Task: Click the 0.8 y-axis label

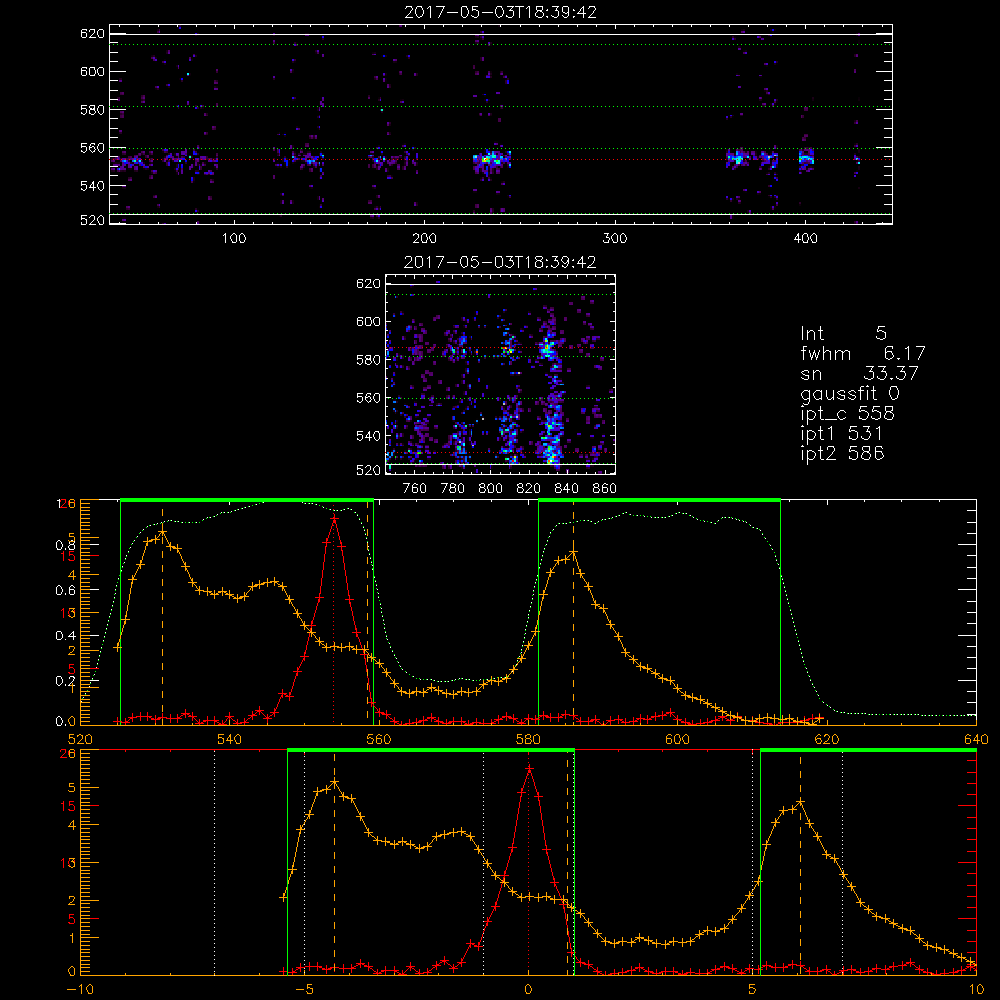Action: pyautogui.click(x=65, y=545)
